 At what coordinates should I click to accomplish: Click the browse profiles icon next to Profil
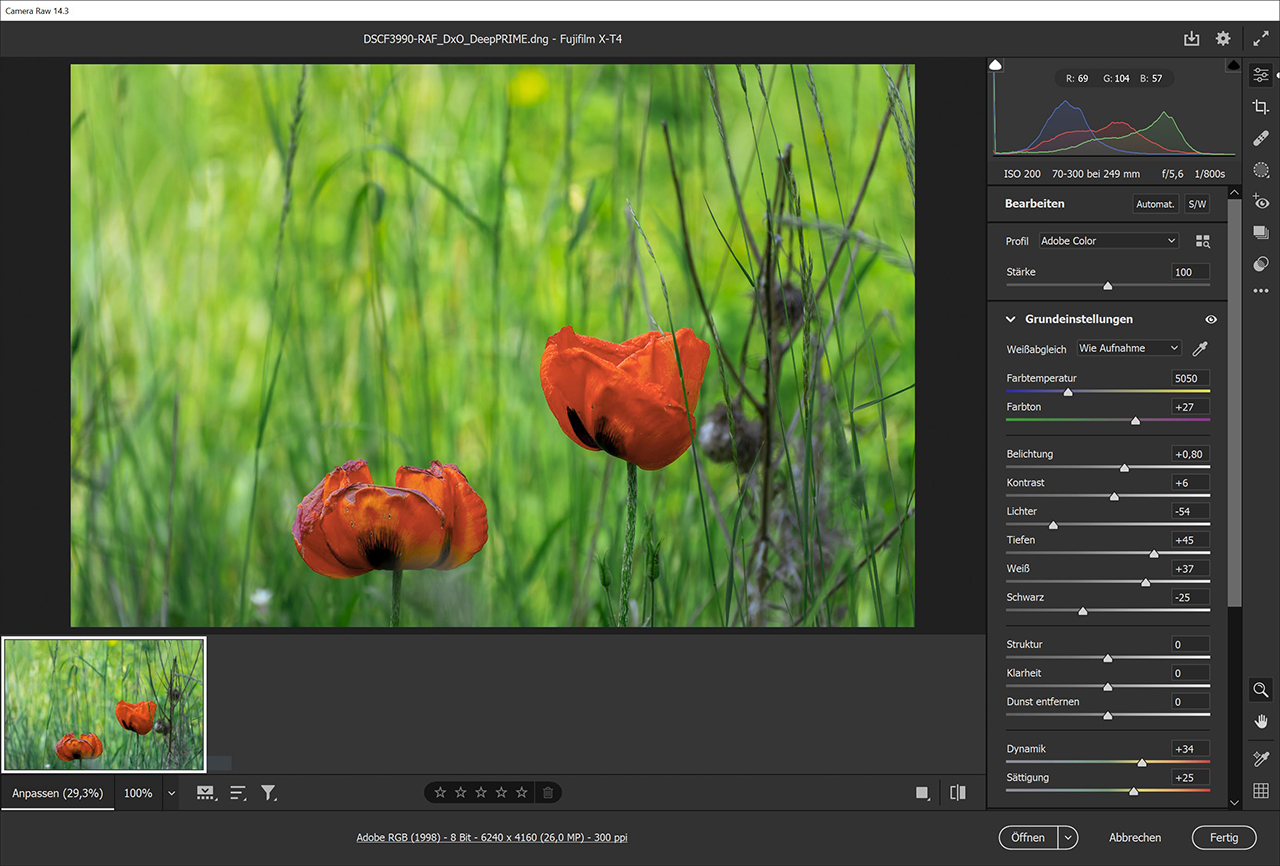coord(1203,241)
